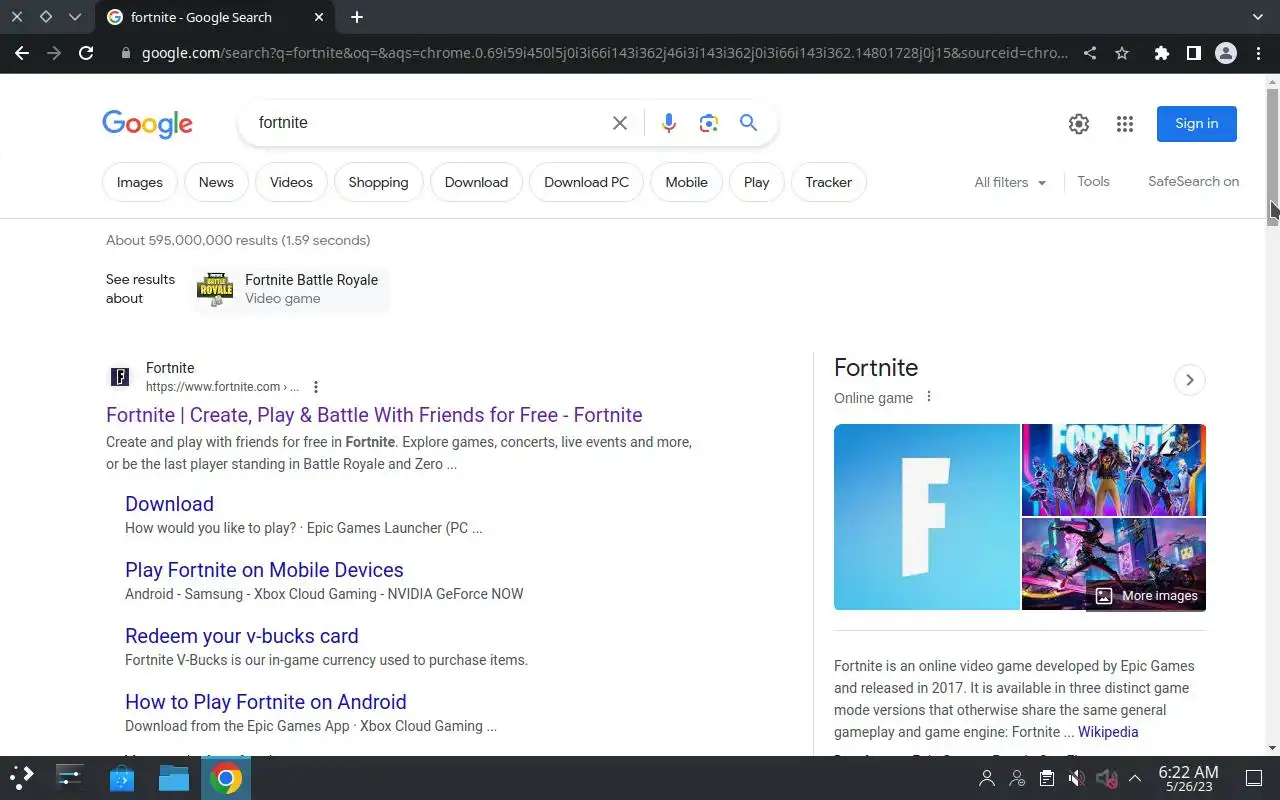Screen dimensions: 1280x800
Task: Open the Chrome extensions puzzle icon
Action: (x=1161, y=53)
